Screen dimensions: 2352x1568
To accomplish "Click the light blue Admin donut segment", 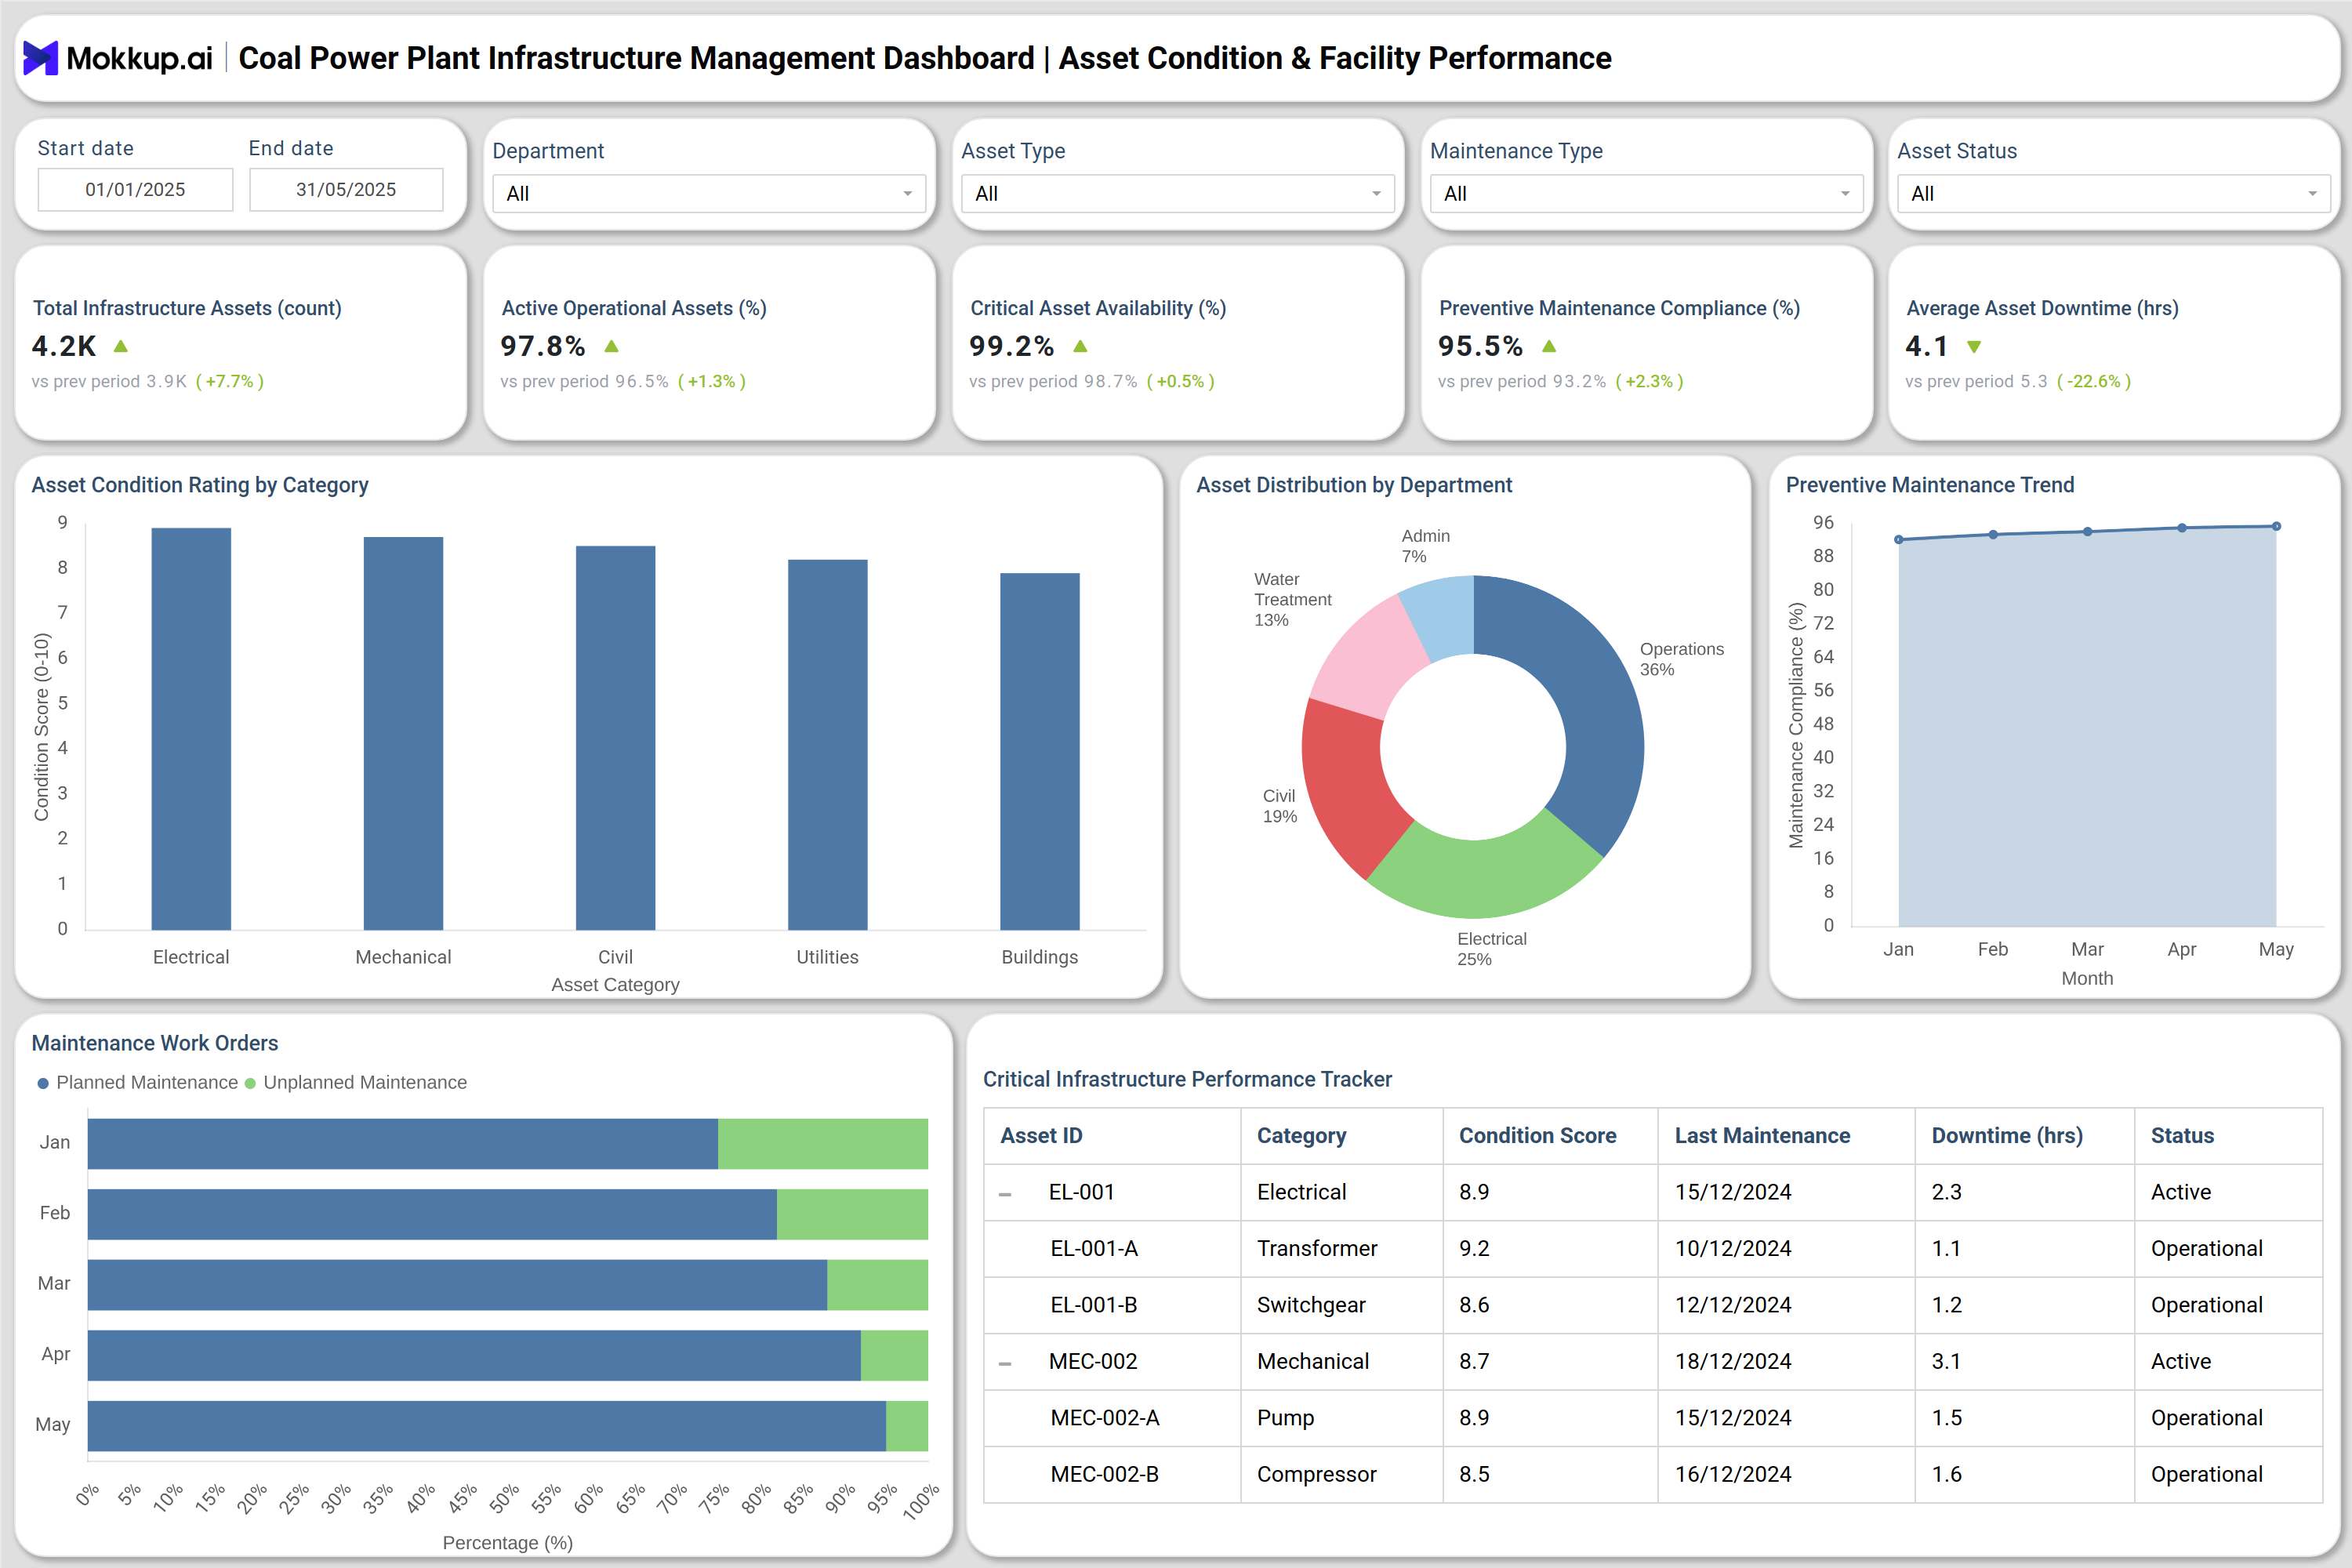I will 1442,617.
